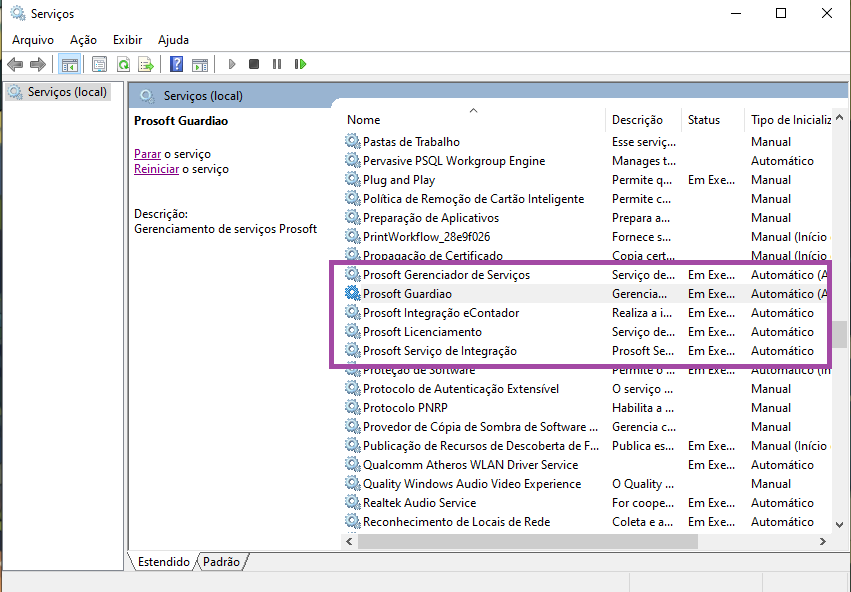Image resolution: width=851 pixels, height=592 pixels.
Task: Select Preparação de Aplicativos service
Action: click(x=588, y=218)
